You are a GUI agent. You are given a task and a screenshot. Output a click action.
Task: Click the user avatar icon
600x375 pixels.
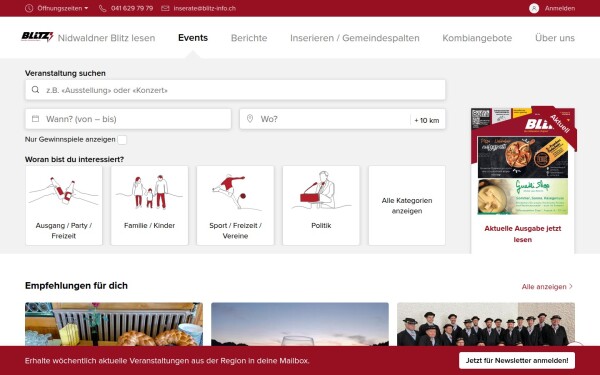pos(534,8)
